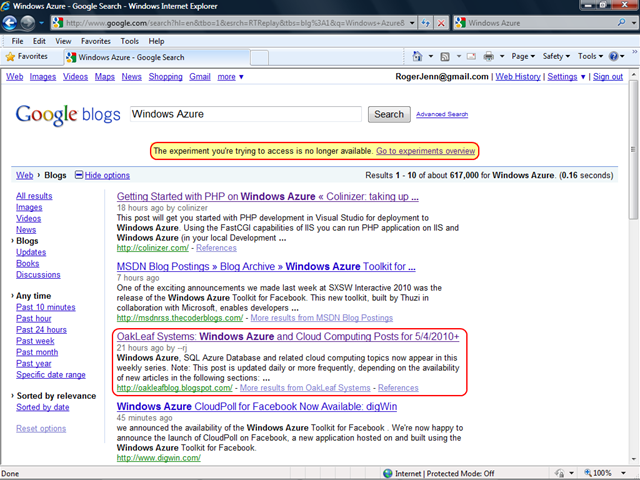
Task: Open 'Web History' link
Action: [518, 77]
